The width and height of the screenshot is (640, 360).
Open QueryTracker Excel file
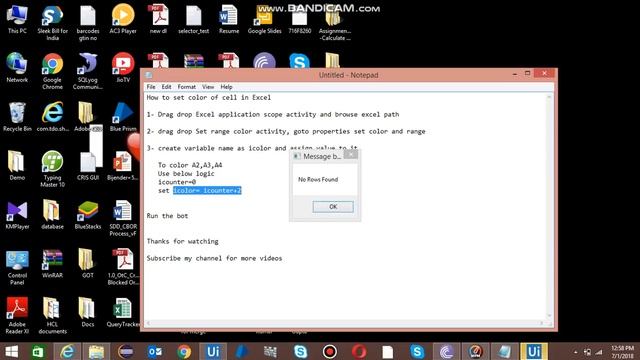coord(123,313)
